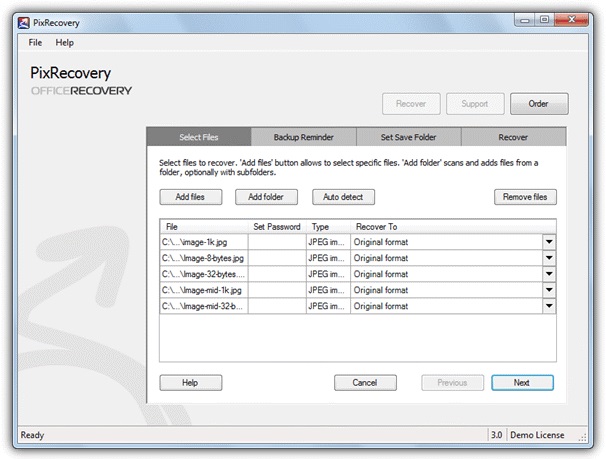Expand Recover To dropdown for Image-mid-32-b row
Image resolution: width=606 pixels, height=460 pixels.
[549, 306]
